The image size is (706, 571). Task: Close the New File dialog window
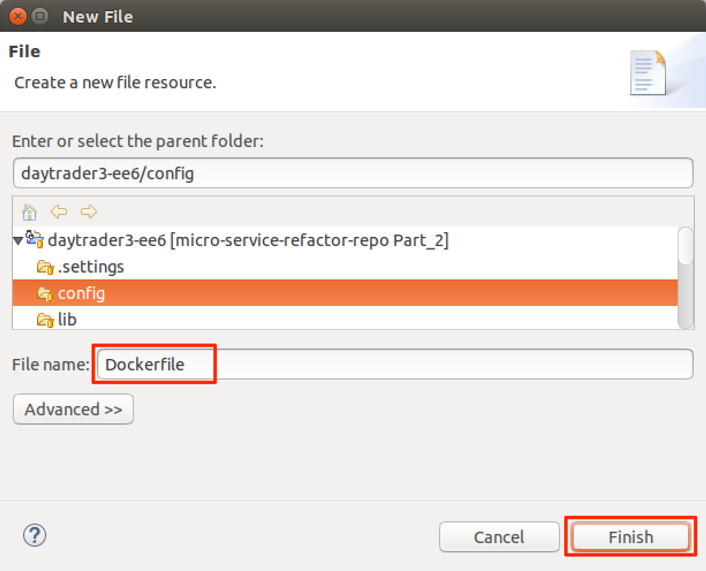click(x=16, y=16)
